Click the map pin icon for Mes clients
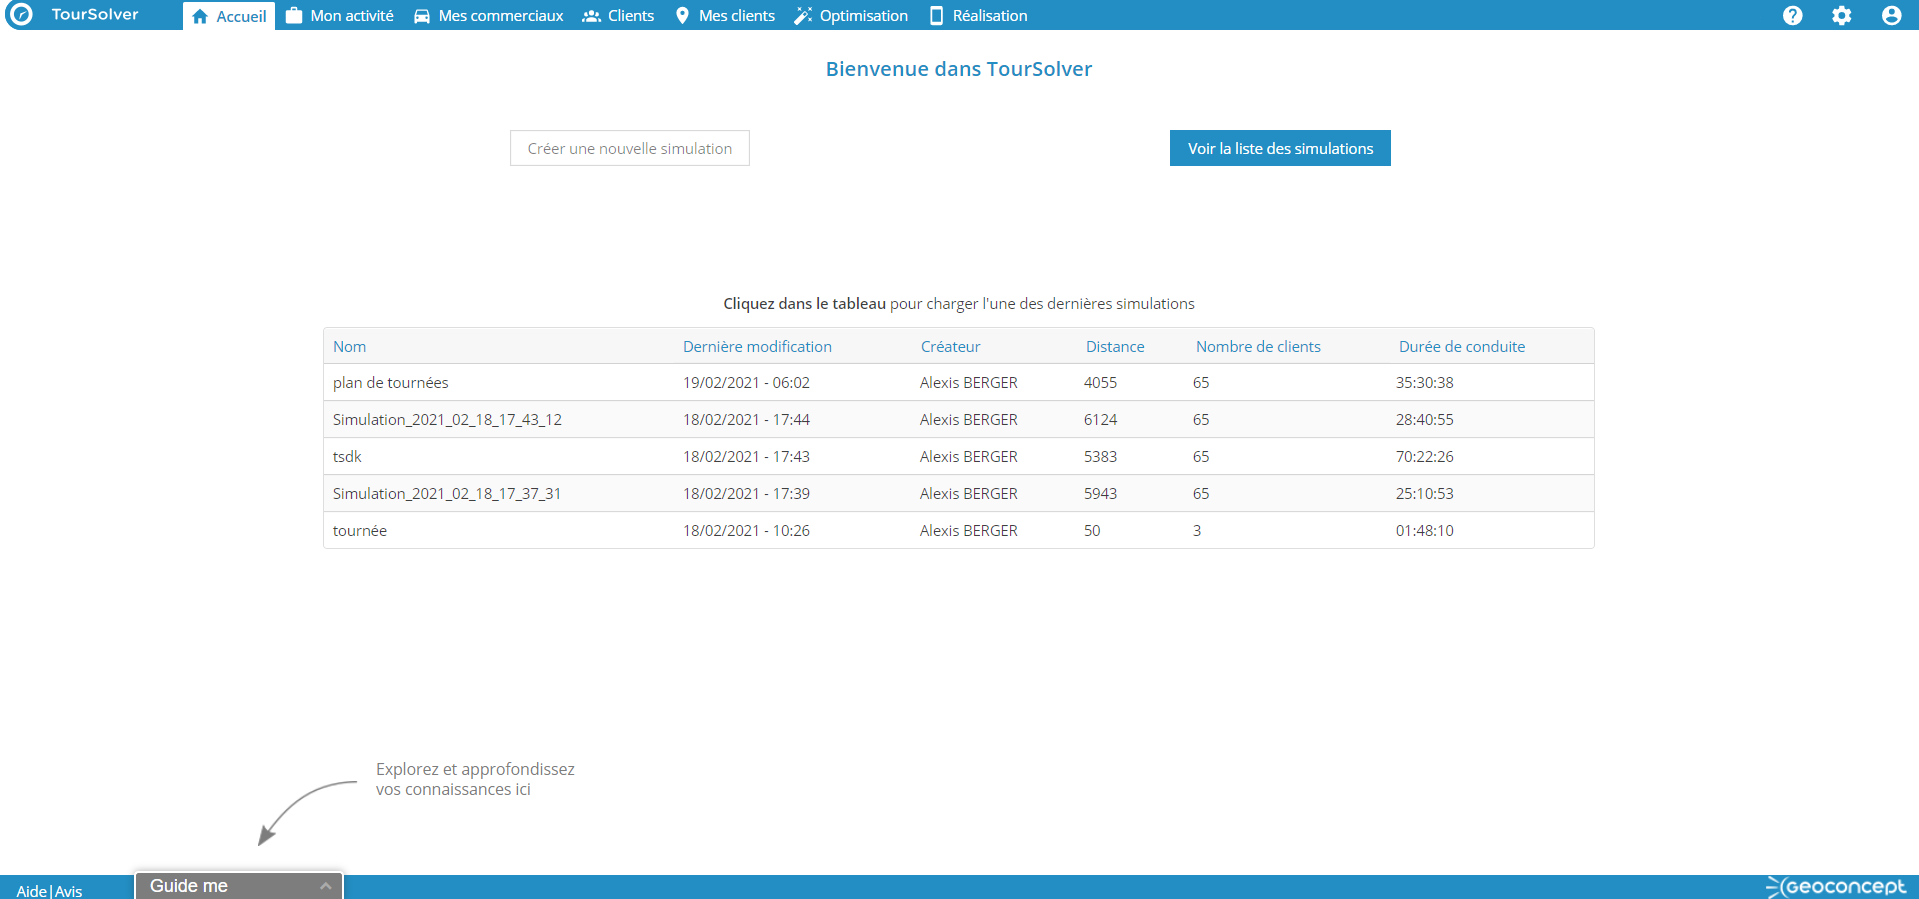The height and width of the screenshot is (899, 1919). point(682,16)
